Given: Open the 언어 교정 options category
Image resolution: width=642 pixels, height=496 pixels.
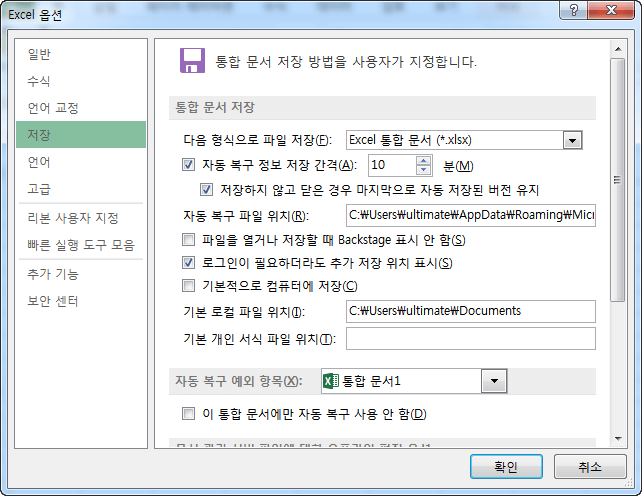Looking at the screenshot, I should (81, 108).
